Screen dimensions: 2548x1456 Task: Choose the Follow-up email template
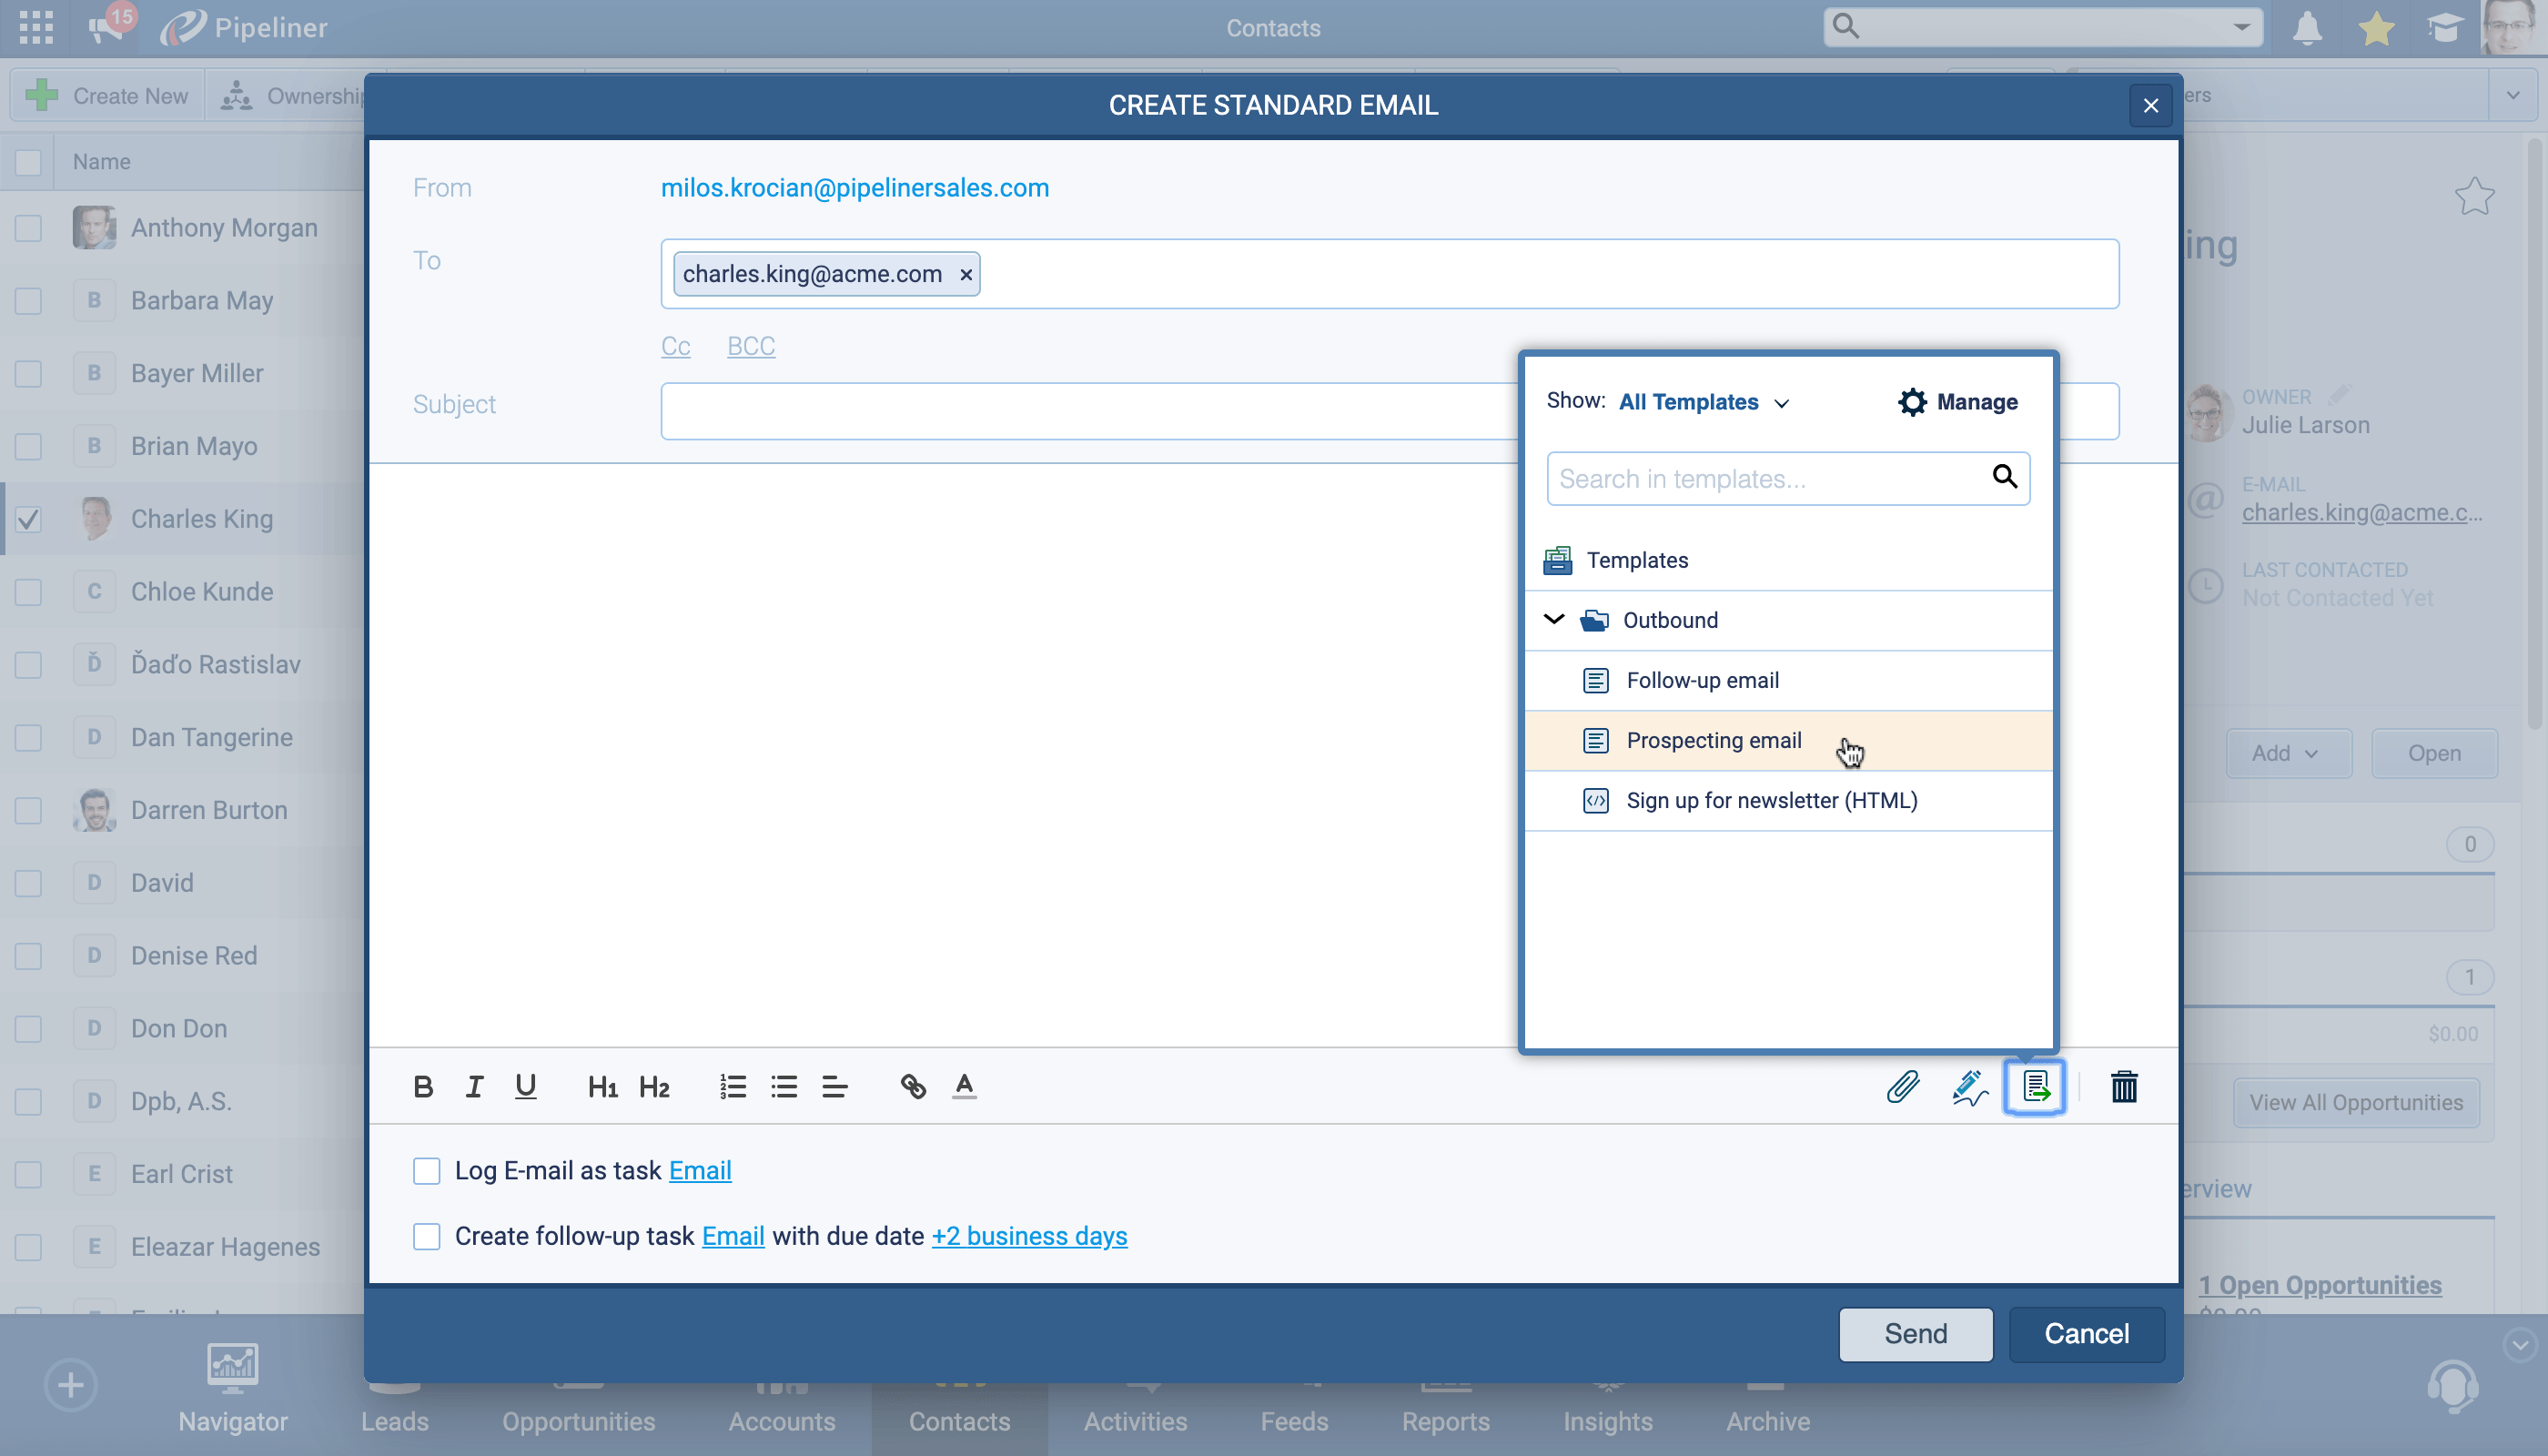click(1702, 680)
